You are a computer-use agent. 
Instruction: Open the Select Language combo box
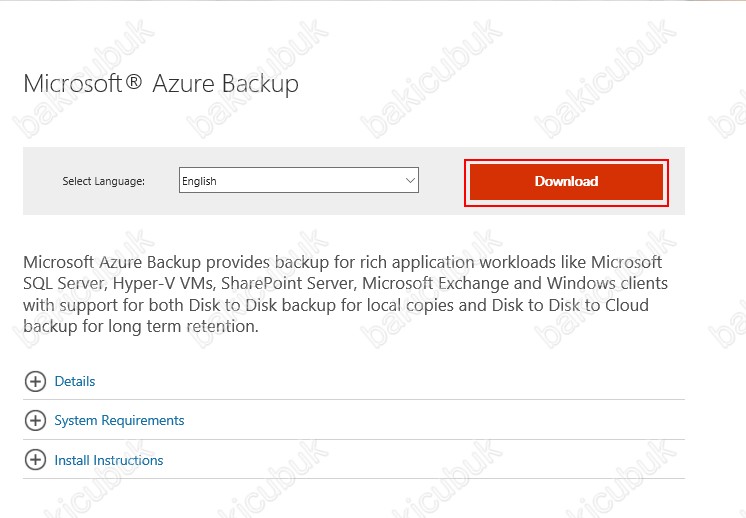(299, 180)
